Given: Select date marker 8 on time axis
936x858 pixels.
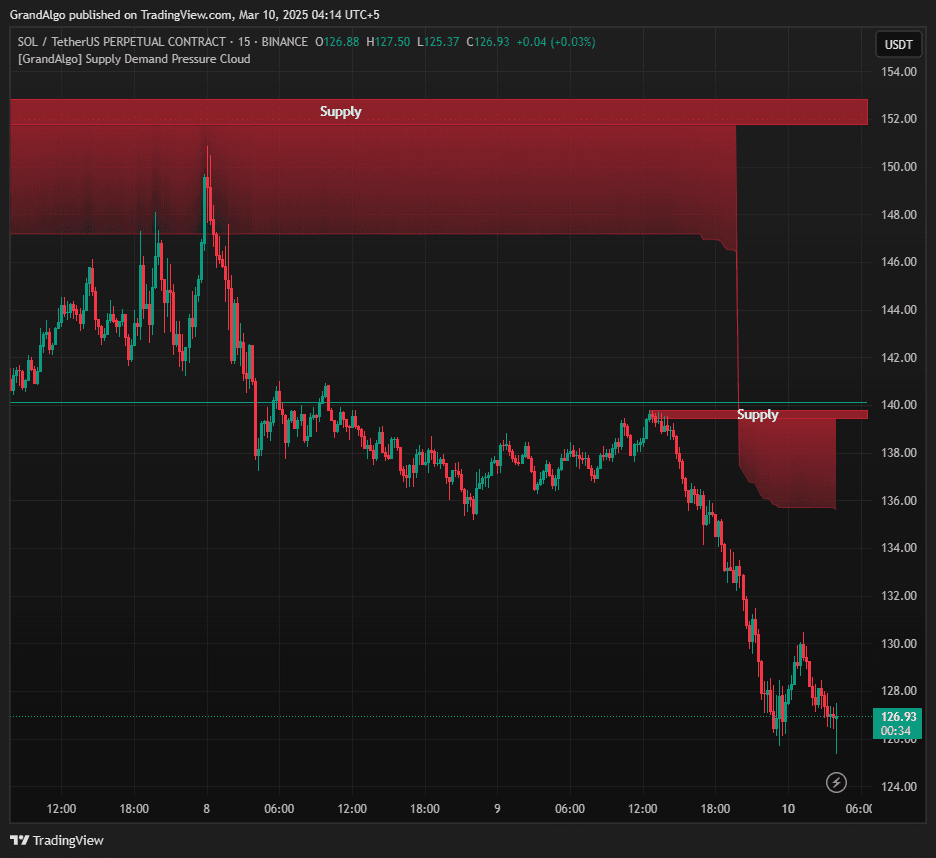Looking at the screenshot, I should tap(206, 809).
